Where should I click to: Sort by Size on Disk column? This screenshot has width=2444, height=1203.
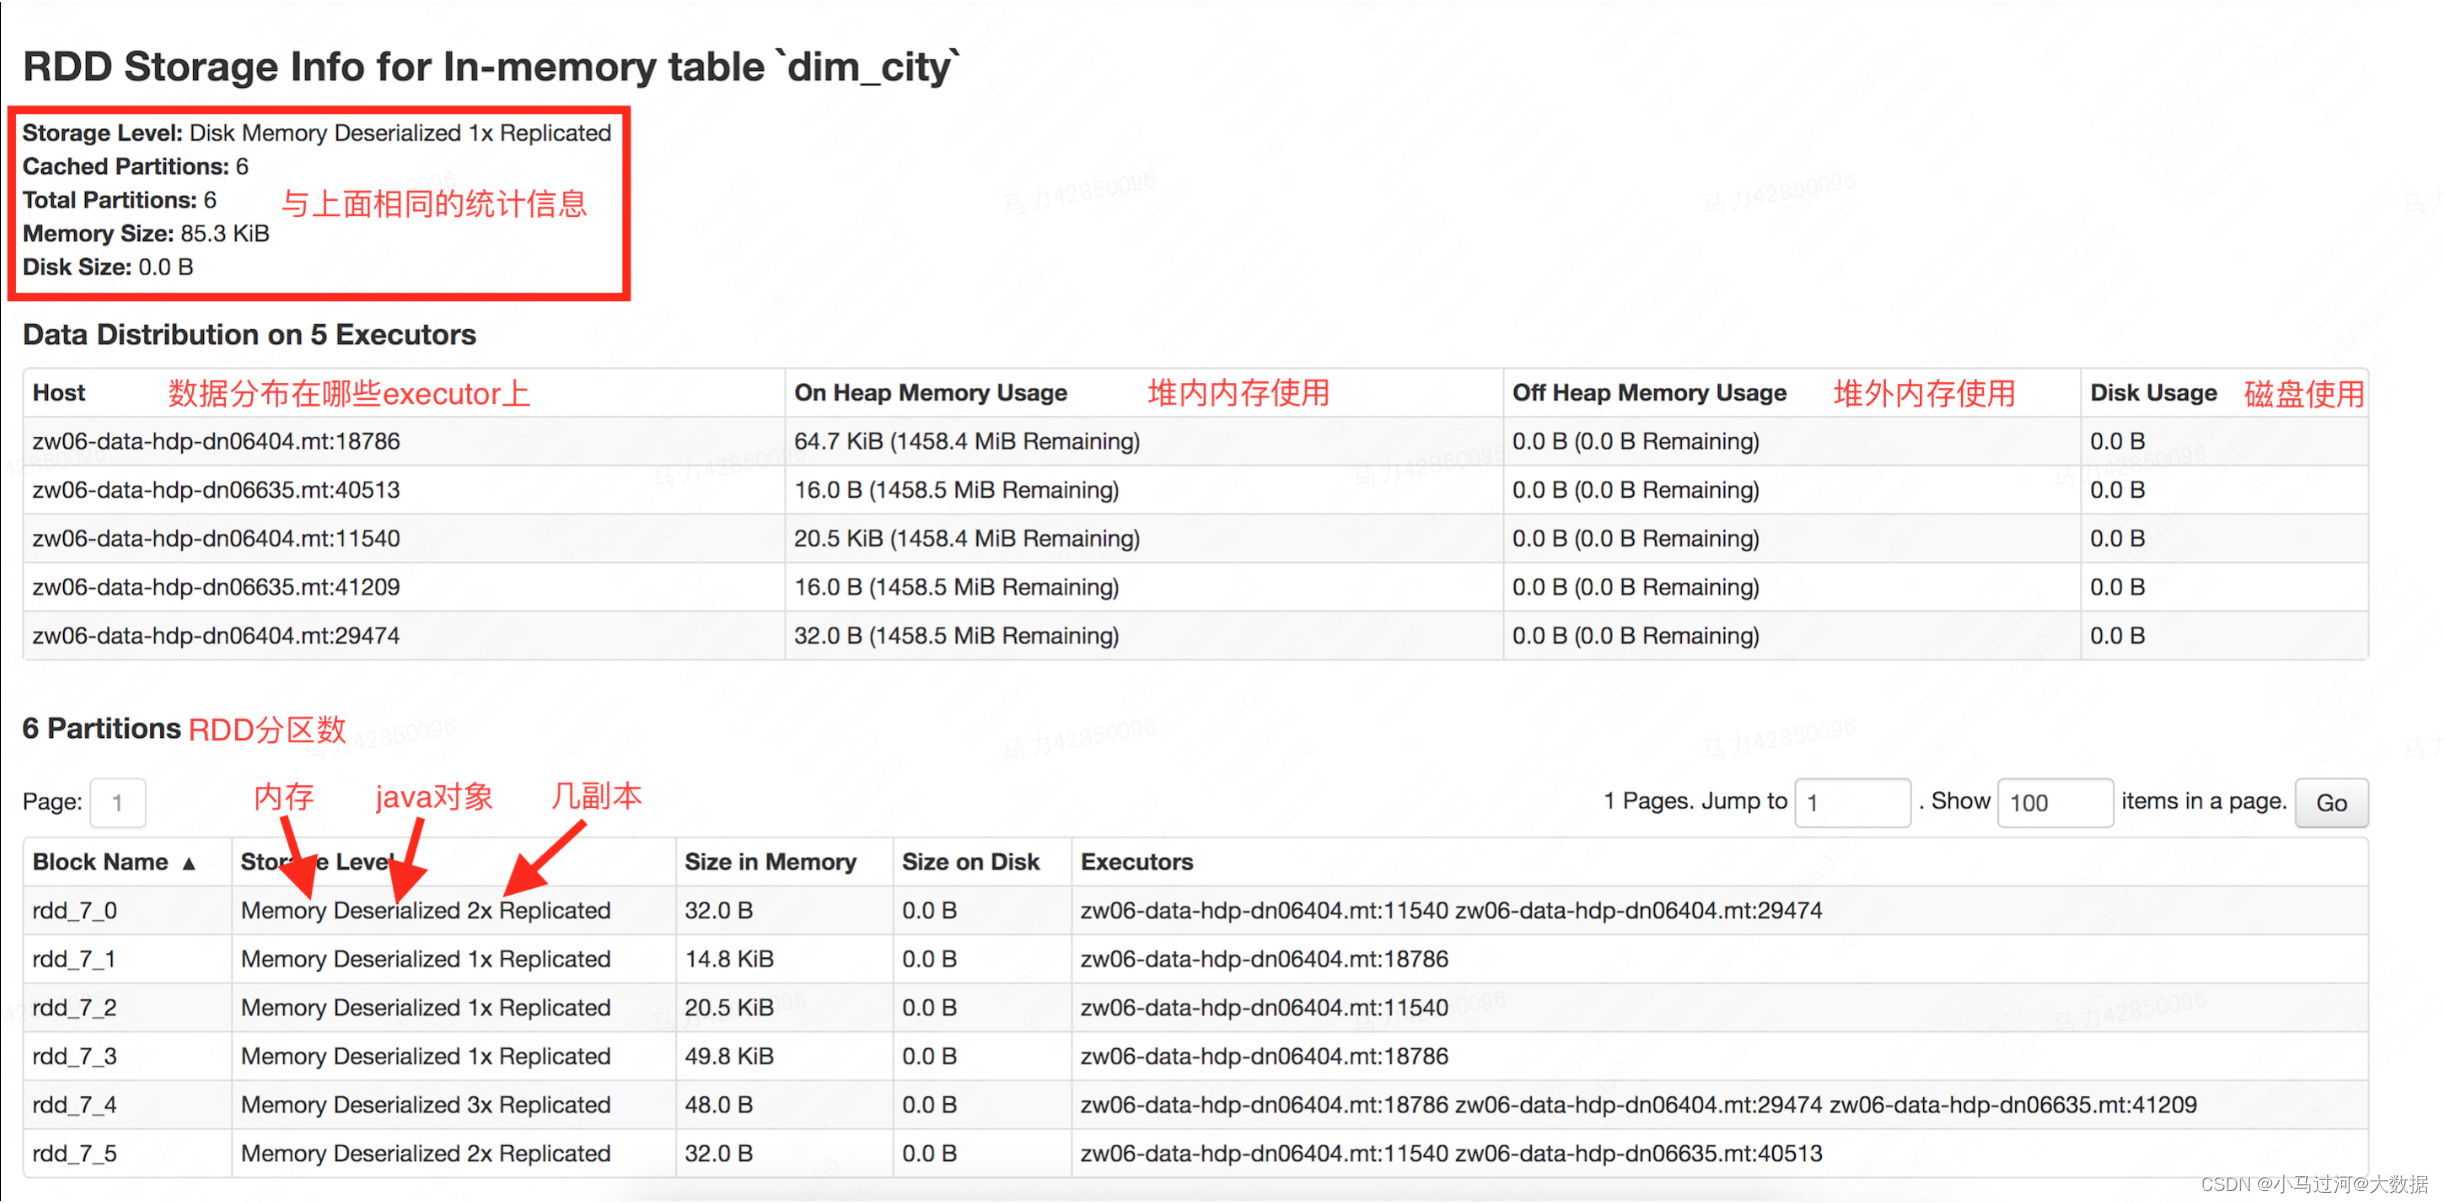pos(970,862)
